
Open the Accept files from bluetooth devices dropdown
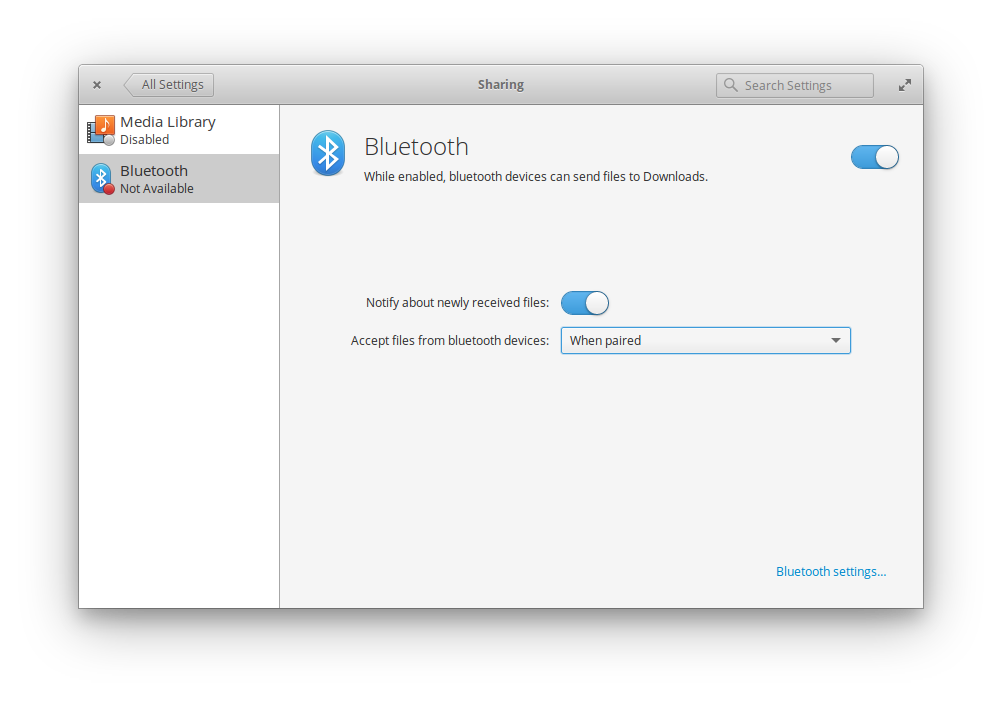point(705,341)
